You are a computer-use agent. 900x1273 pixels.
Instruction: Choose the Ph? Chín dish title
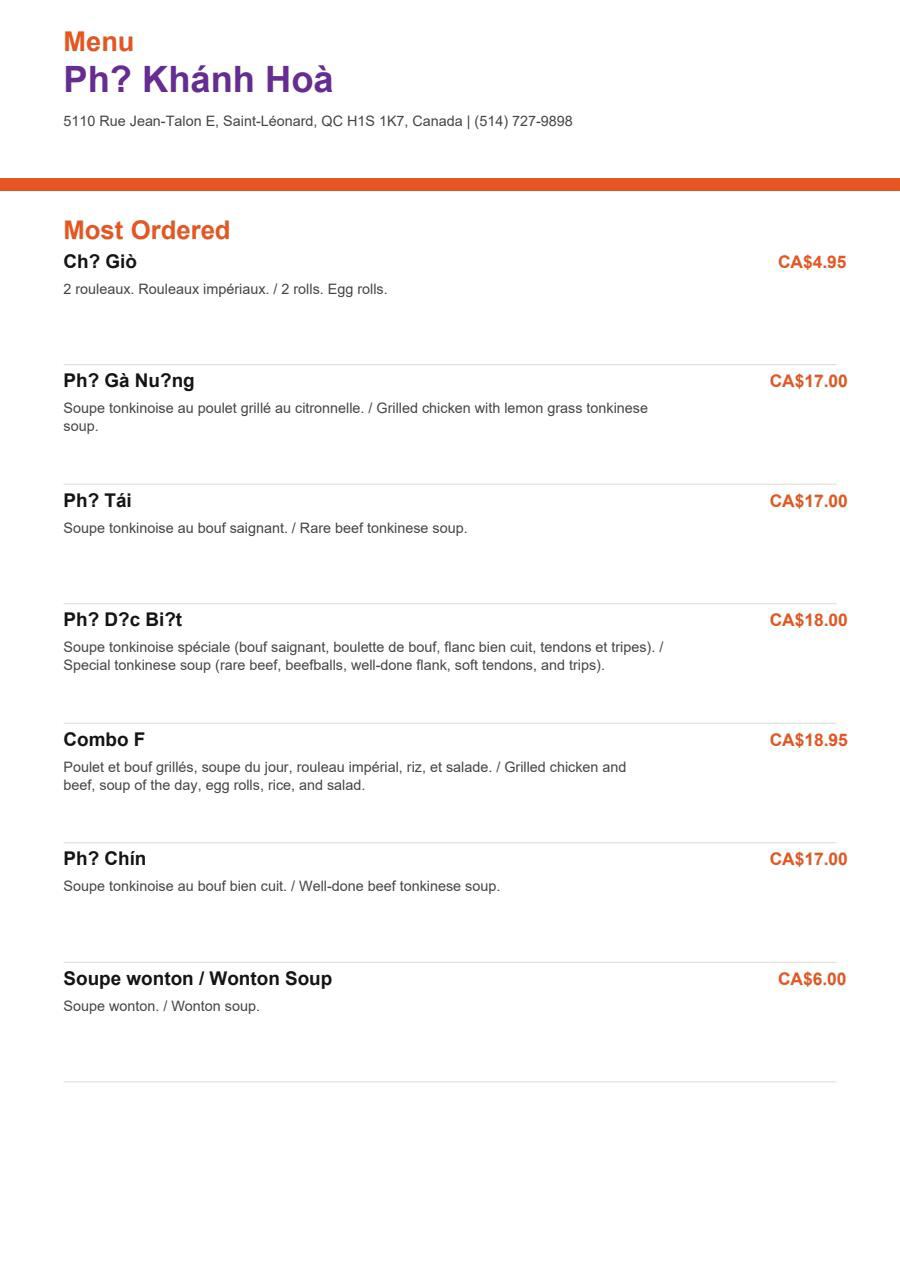pos(105,859)
